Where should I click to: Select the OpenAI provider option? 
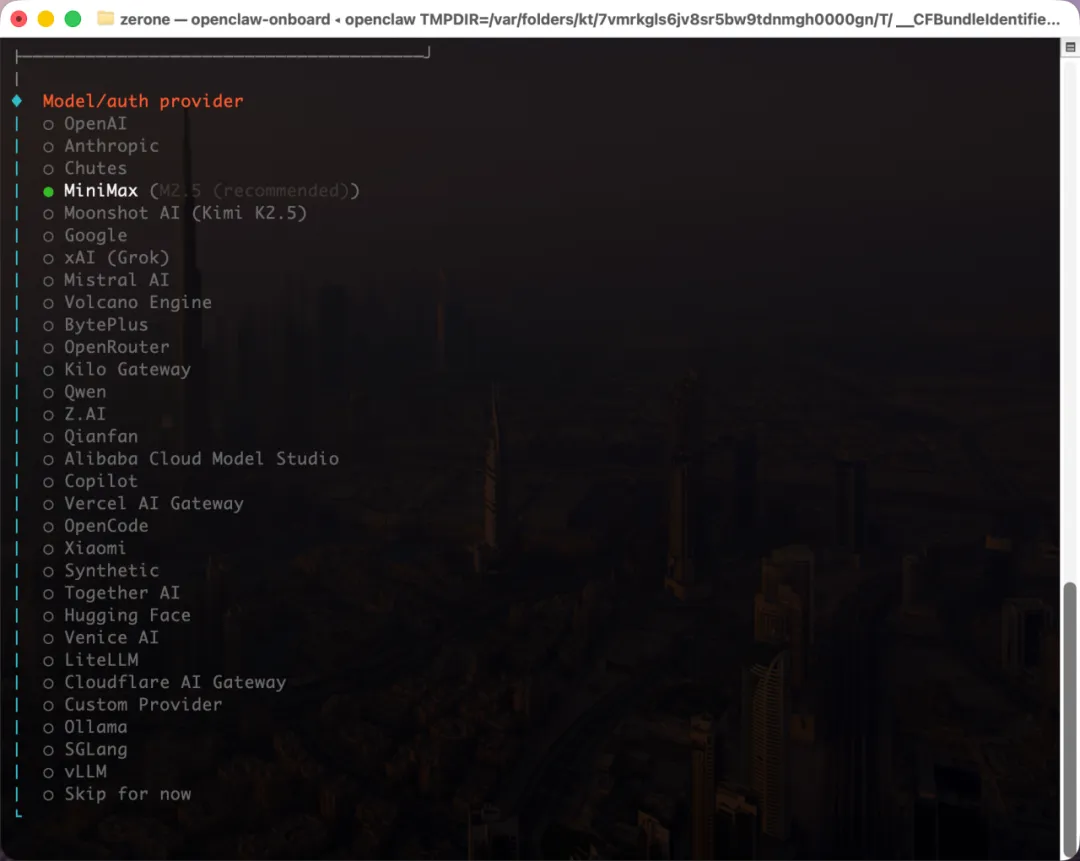(85, 124)
